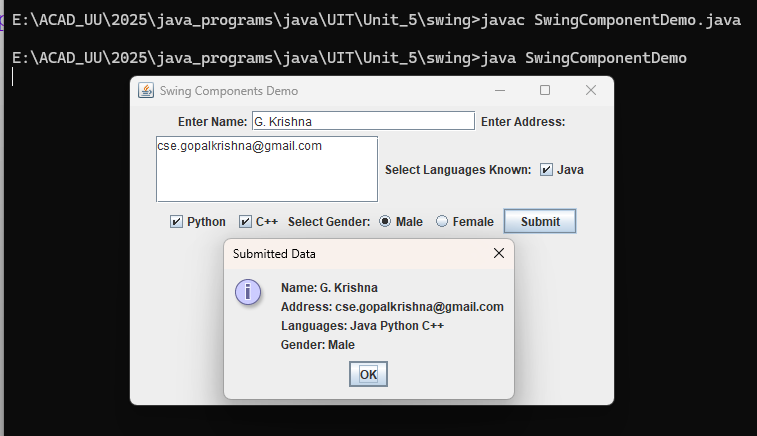Confirm the dialog with OK button
The width and height of the screenshot is (757, 436).
(x=368, y=374)
